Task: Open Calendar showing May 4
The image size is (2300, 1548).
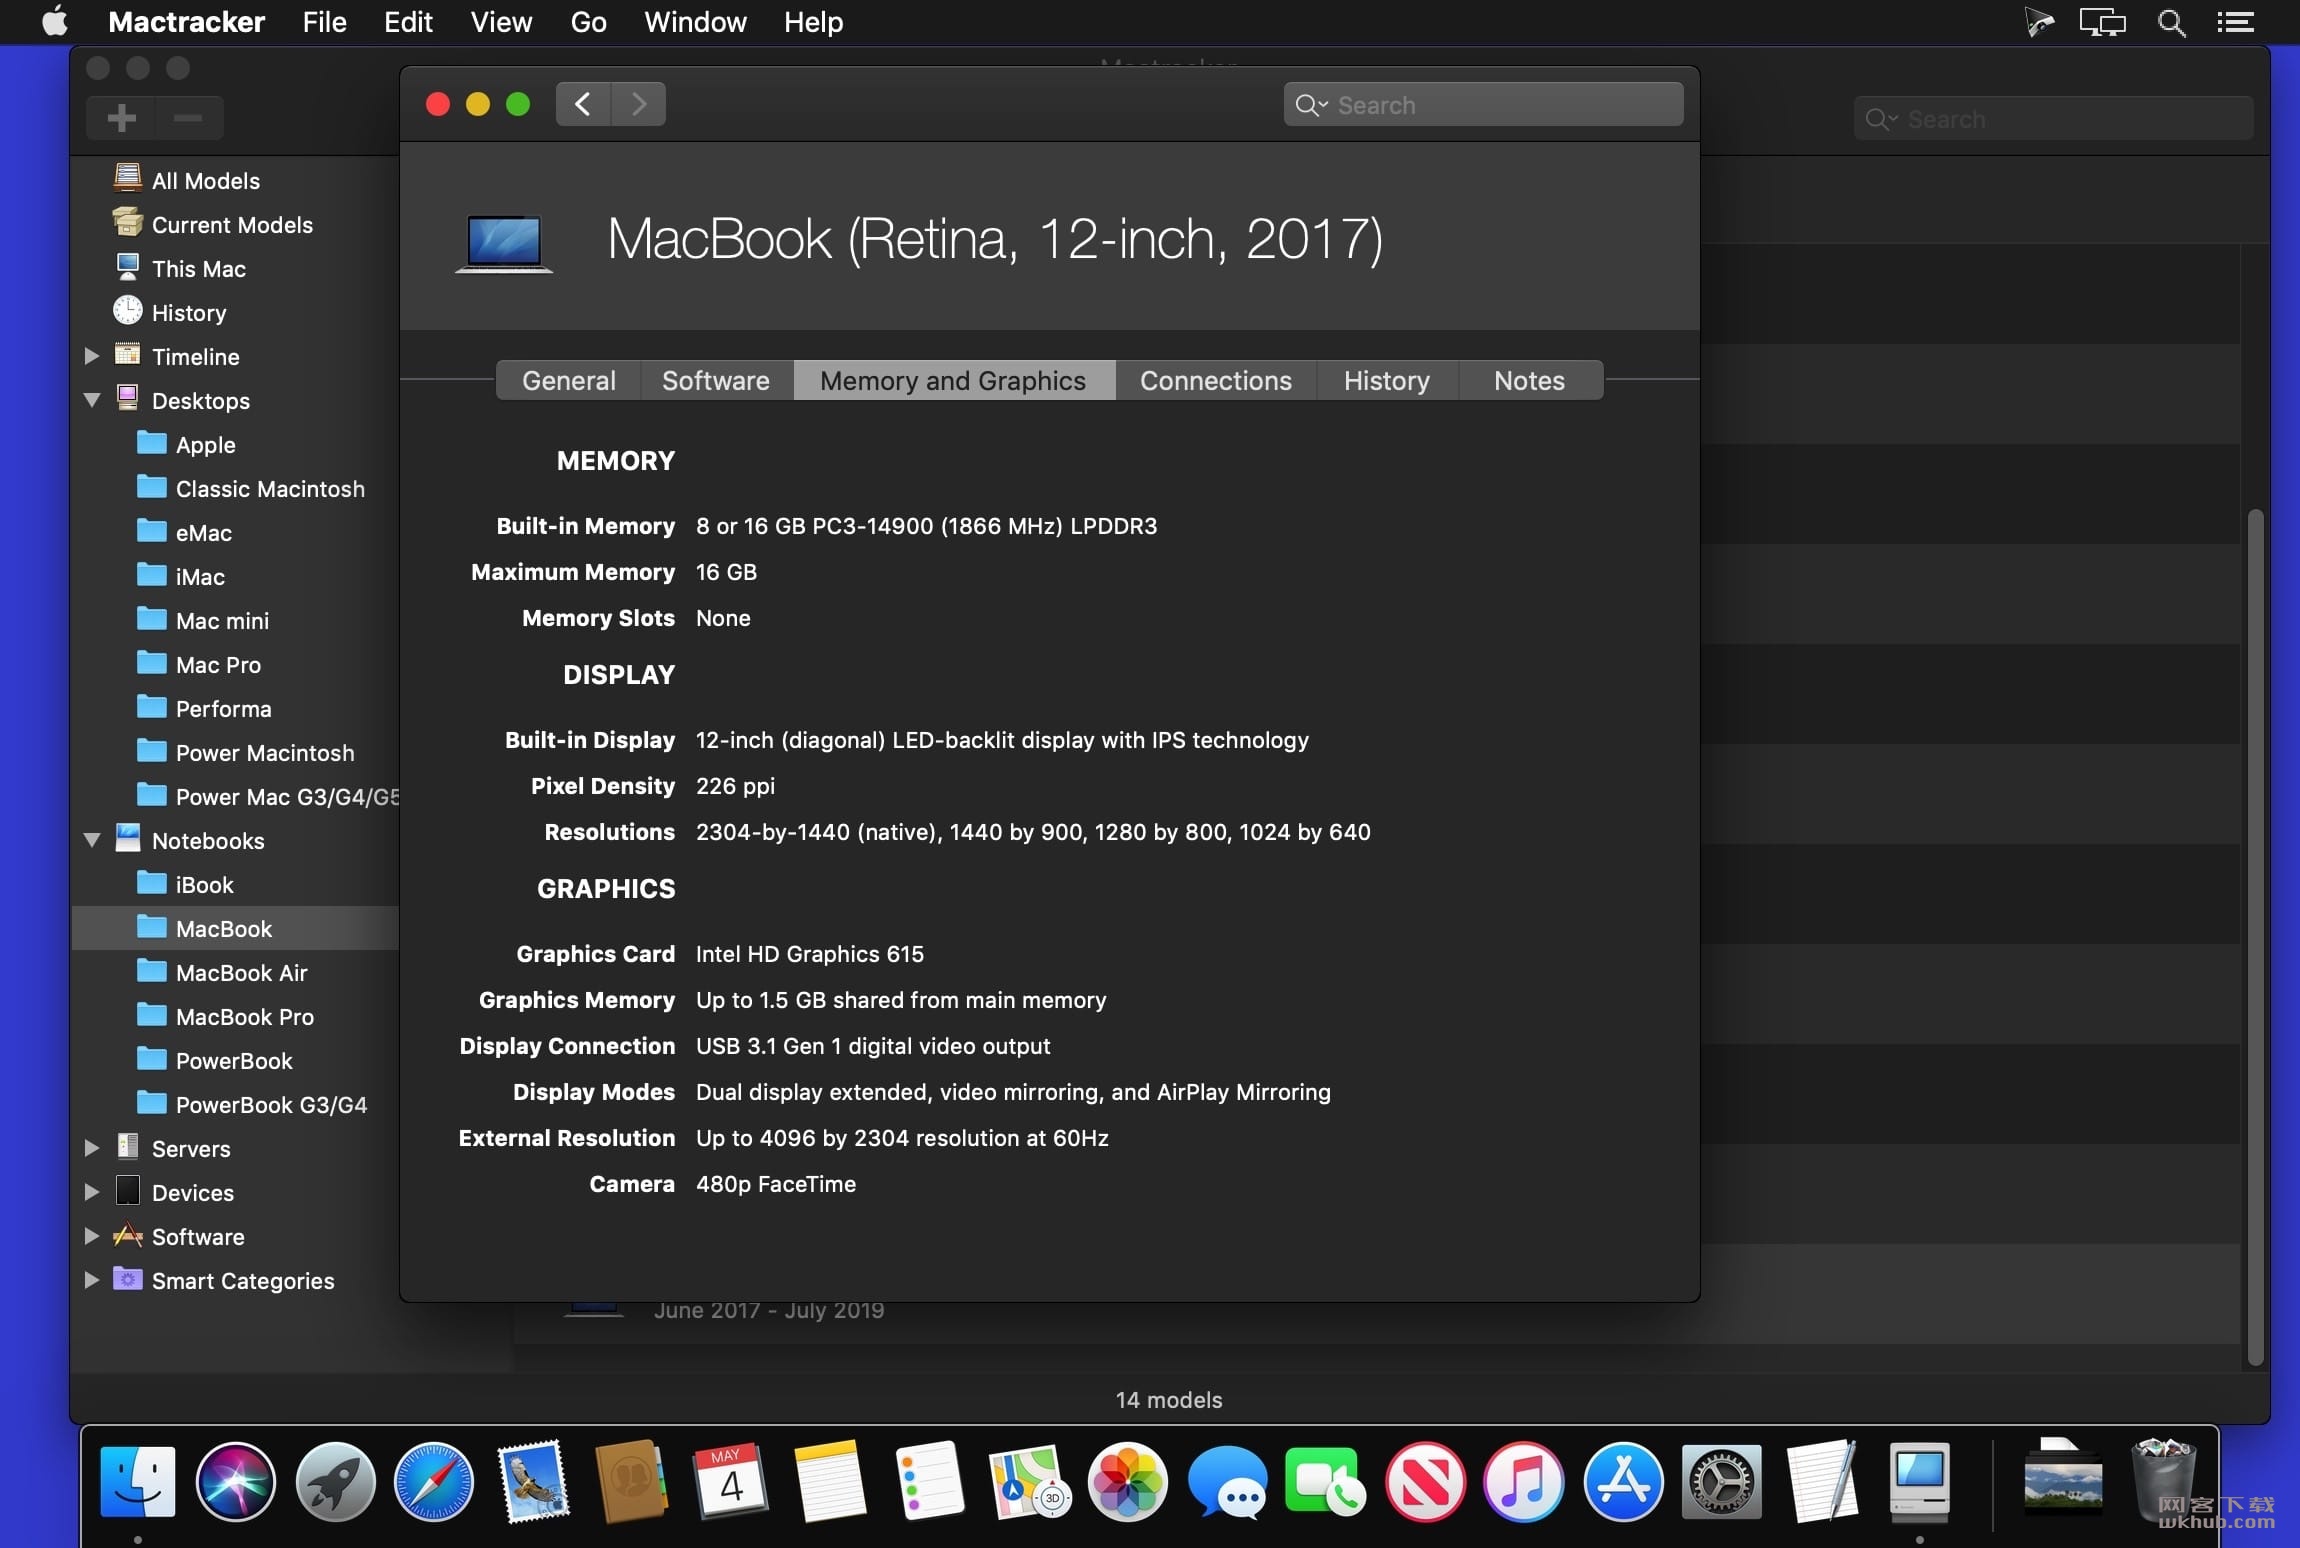Action: (731, 1481)
